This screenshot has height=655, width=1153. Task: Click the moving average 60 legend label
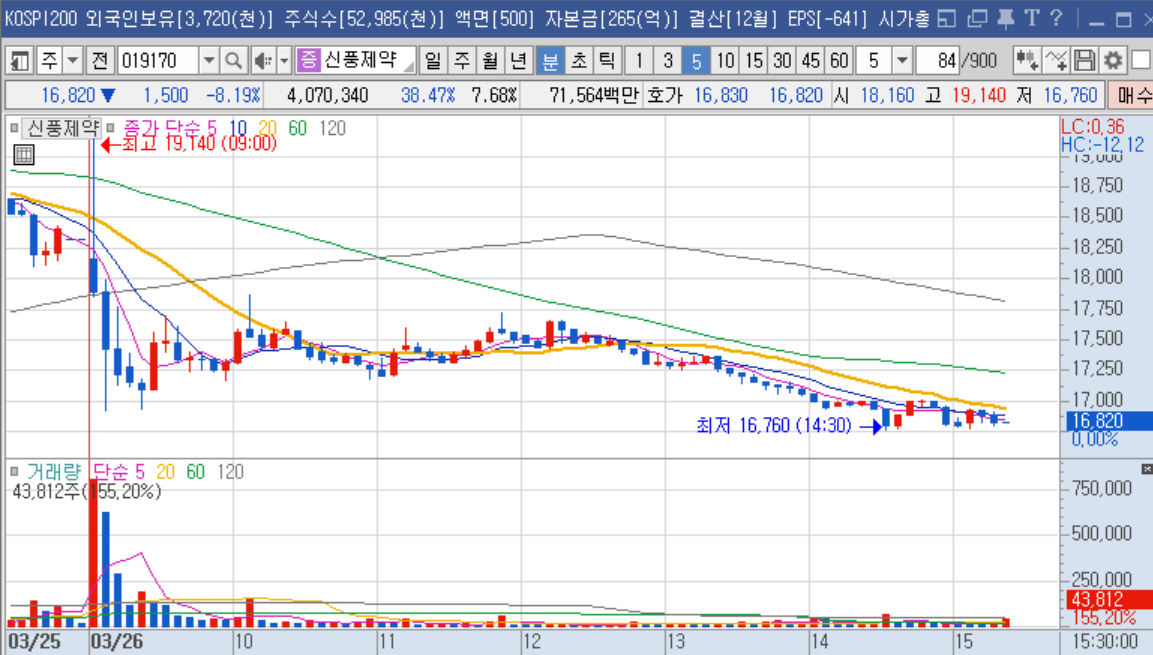pyautogui.click(x=297, y=129)
